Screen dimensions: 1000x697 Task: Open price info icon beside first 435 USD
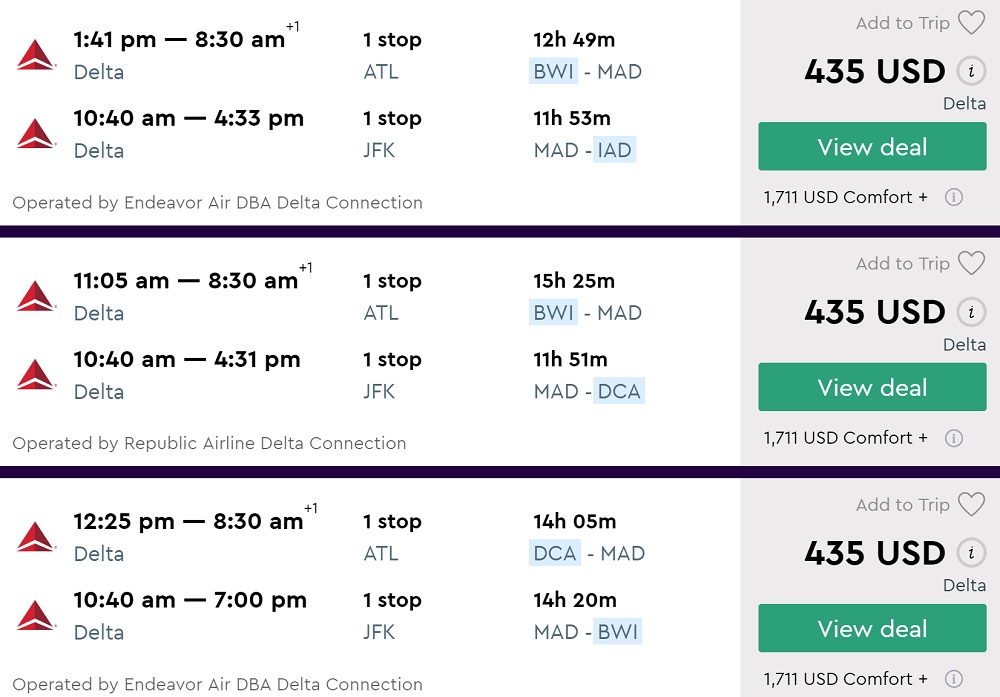click(969, 72)
